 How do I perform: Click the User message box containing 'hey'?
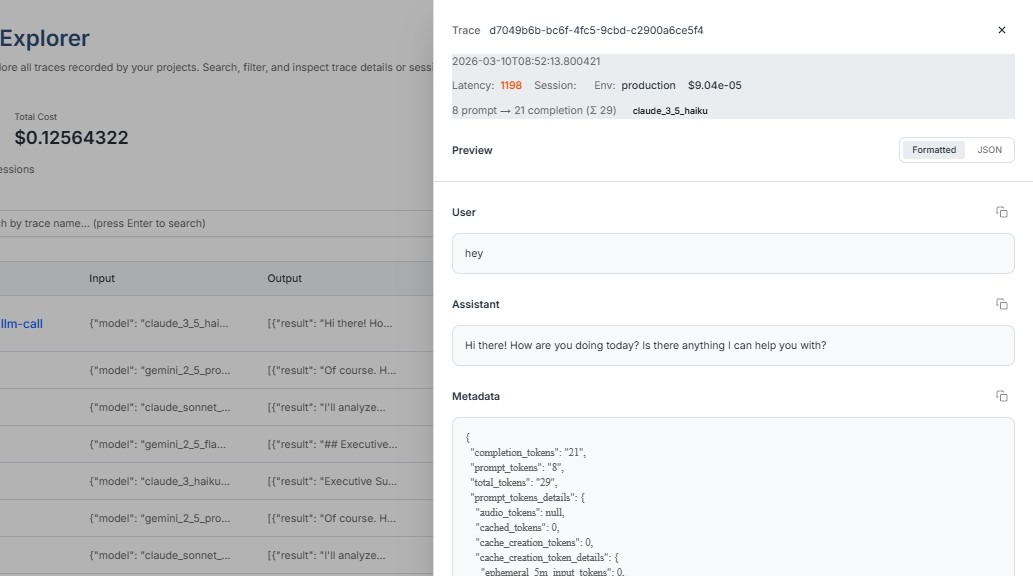[x=732, y=254]
